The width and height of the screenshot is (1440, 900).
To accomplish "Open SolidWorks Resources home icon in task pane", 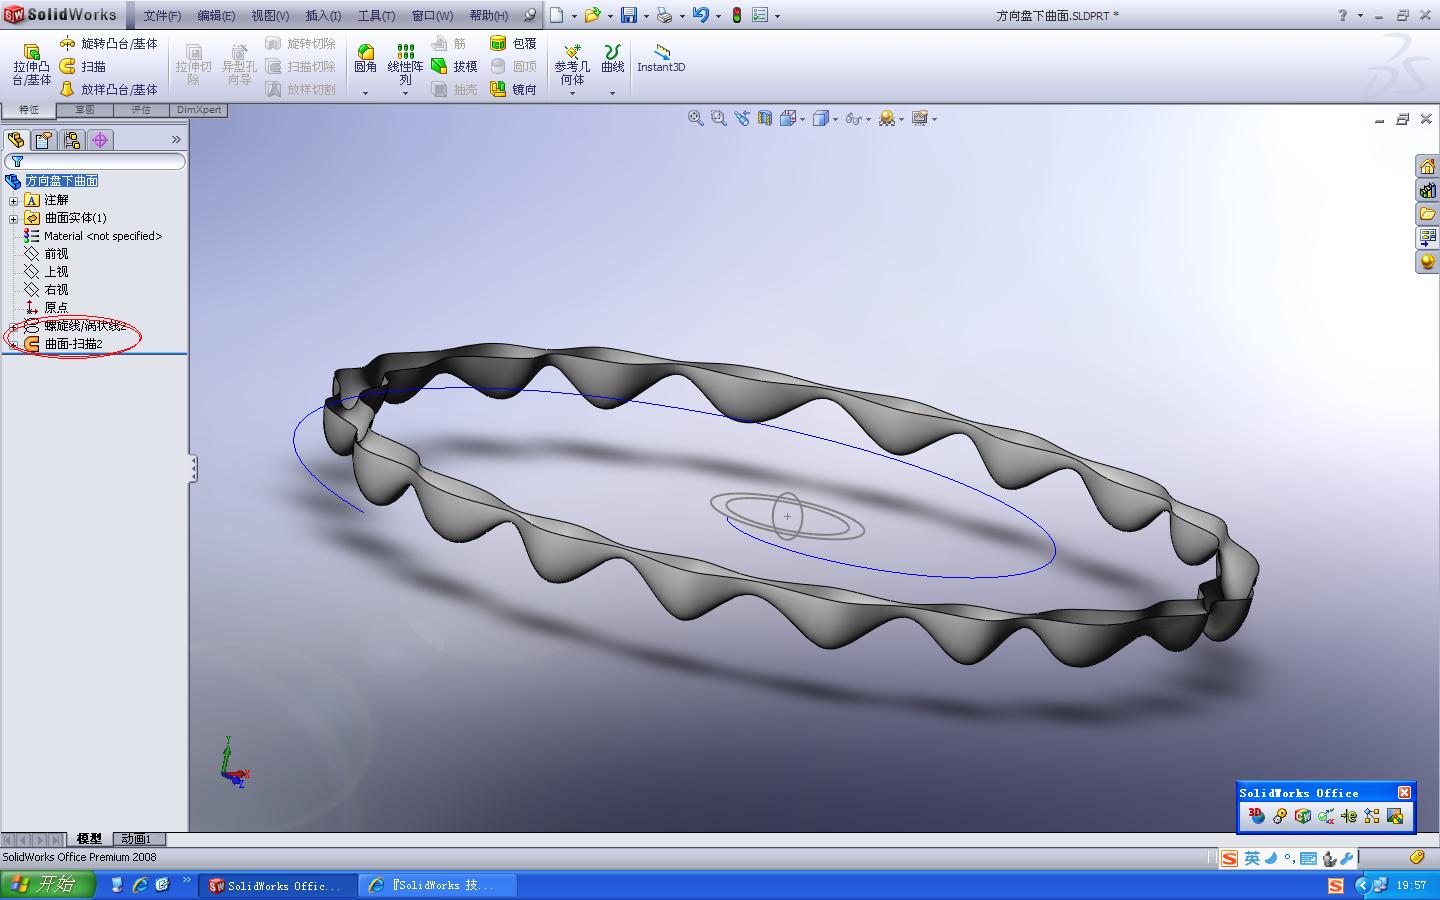I will (x=1427, y=166).
